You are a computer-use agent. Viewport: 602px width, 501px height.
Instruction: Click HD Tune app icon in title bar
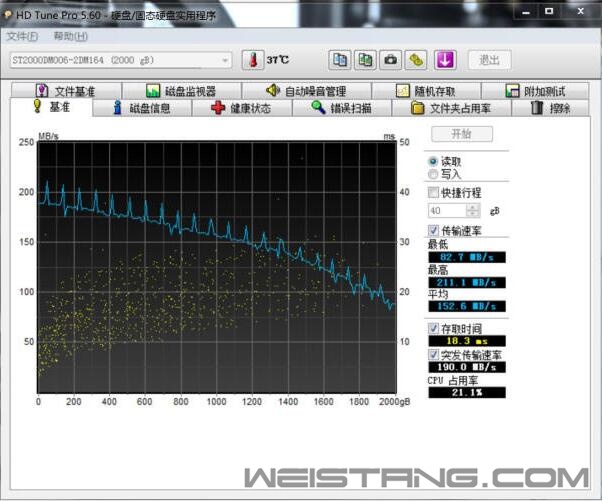(7, 15)
